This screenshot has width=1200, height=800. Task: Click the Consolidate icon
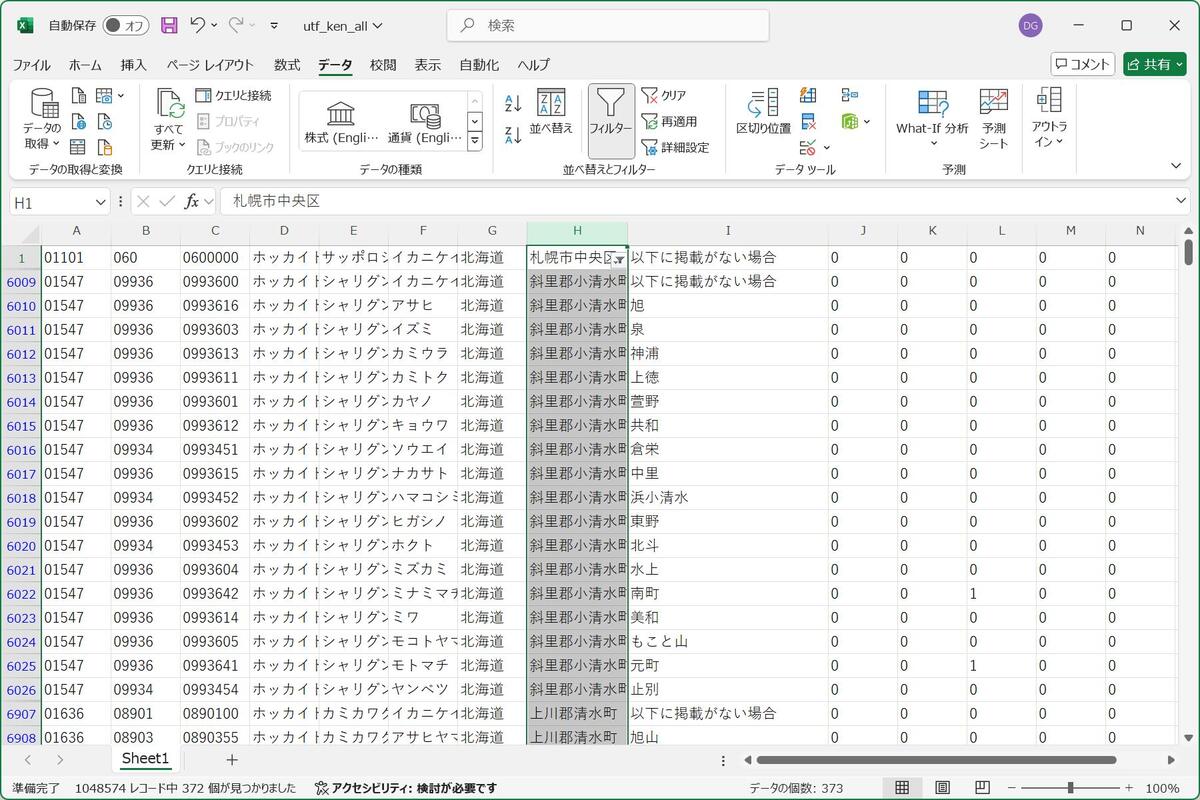pos(849,96)
